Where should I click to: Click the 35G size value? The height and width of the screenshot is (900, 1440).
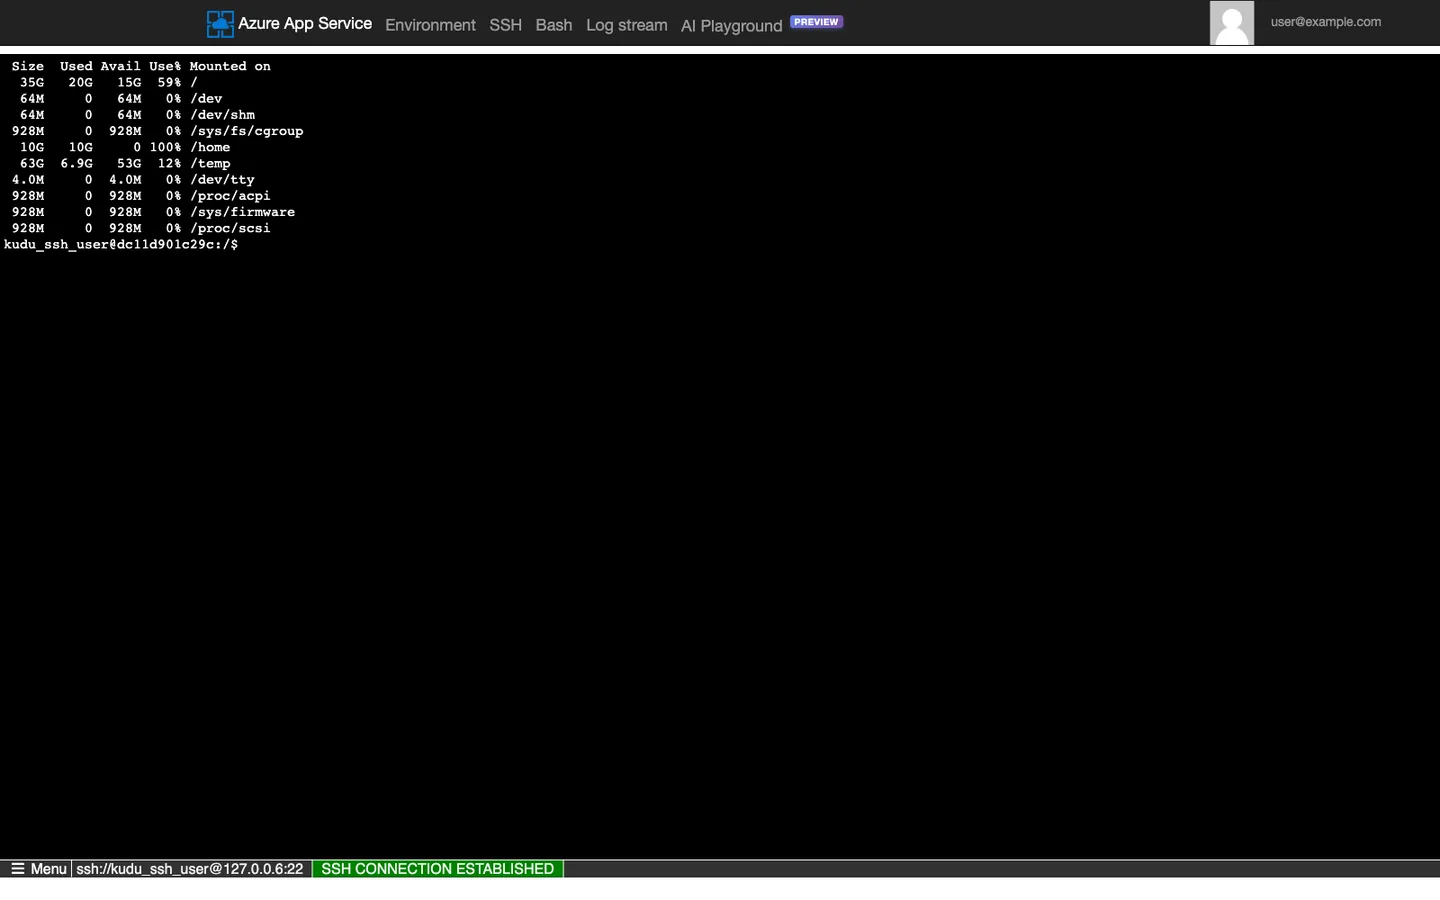pyautogui.click(x=32, y=83)
